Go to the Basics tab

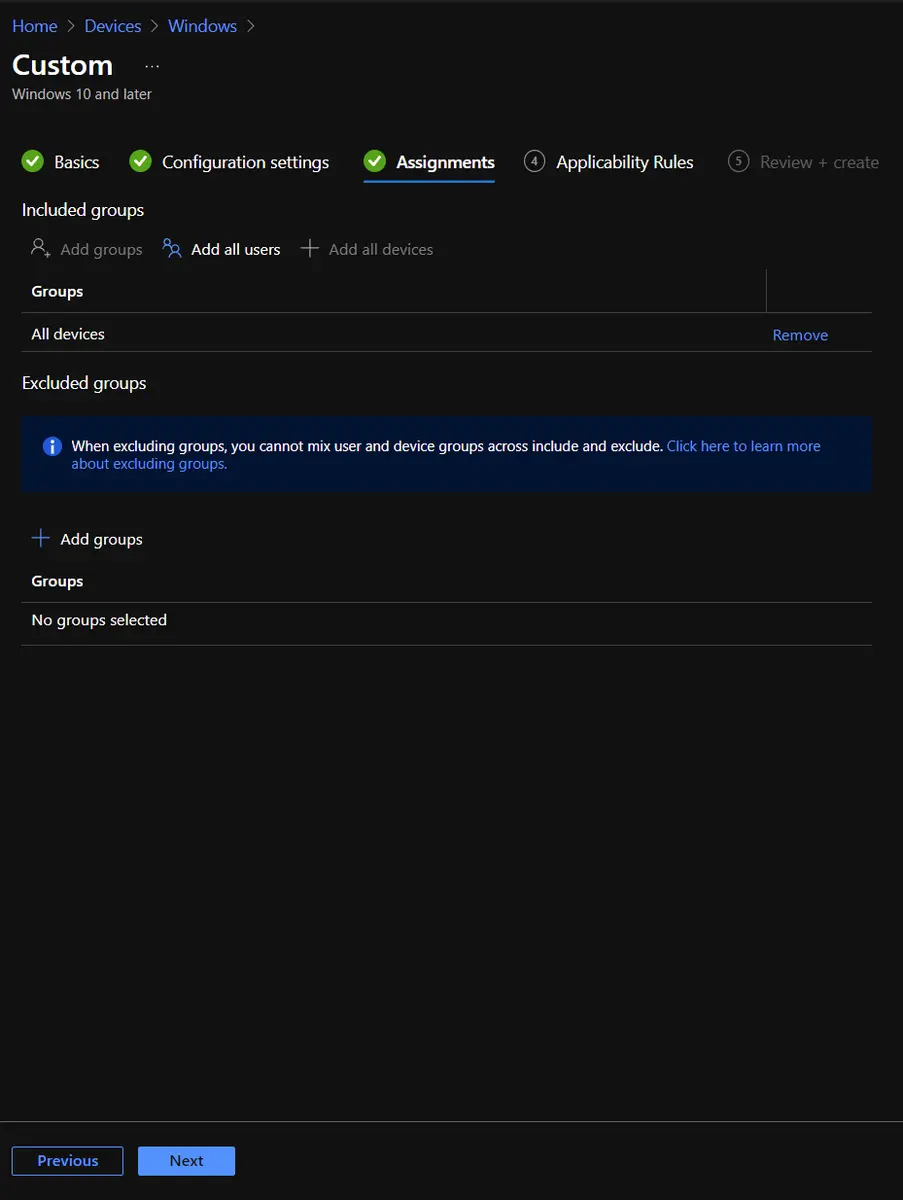(x=76, y=162)
